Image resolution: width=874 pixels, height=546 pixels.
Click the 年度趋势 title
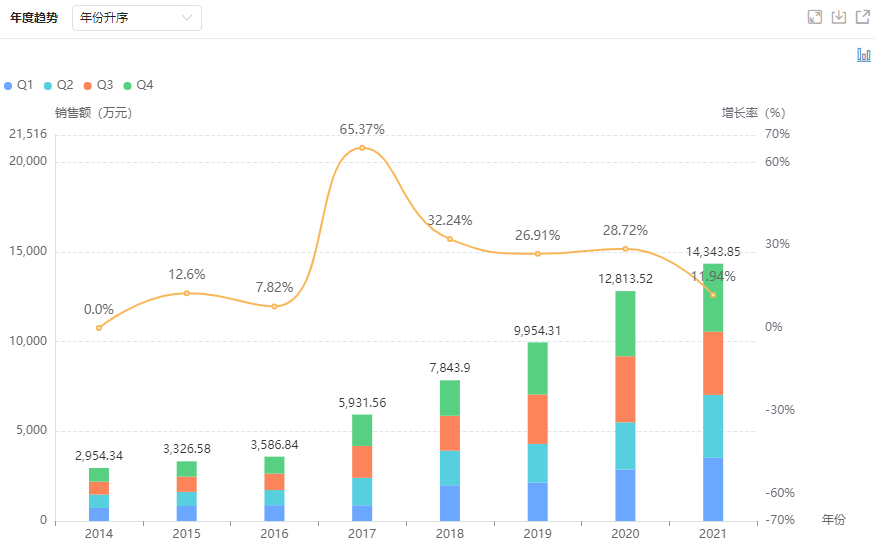click(x=34, y=18)
